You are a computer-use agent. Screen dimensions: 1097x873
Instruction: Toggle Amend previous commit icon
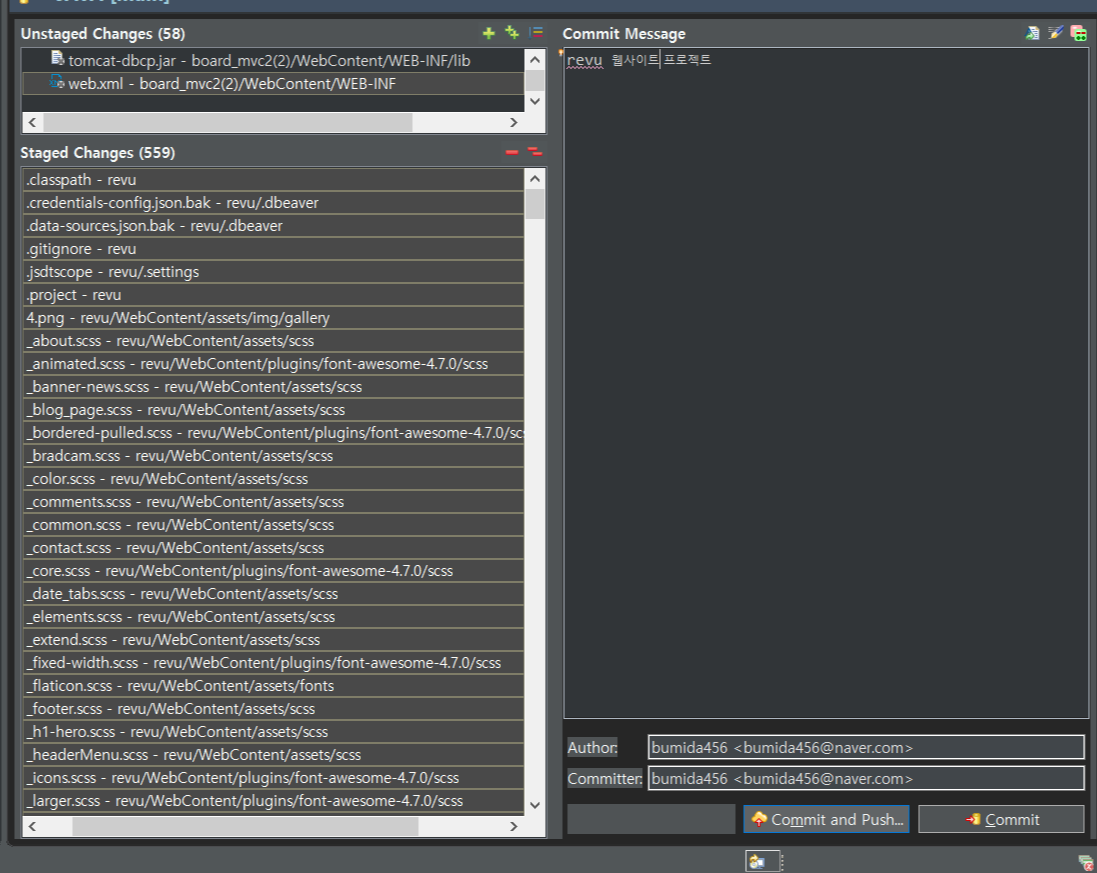click(x=1033, y=33)
